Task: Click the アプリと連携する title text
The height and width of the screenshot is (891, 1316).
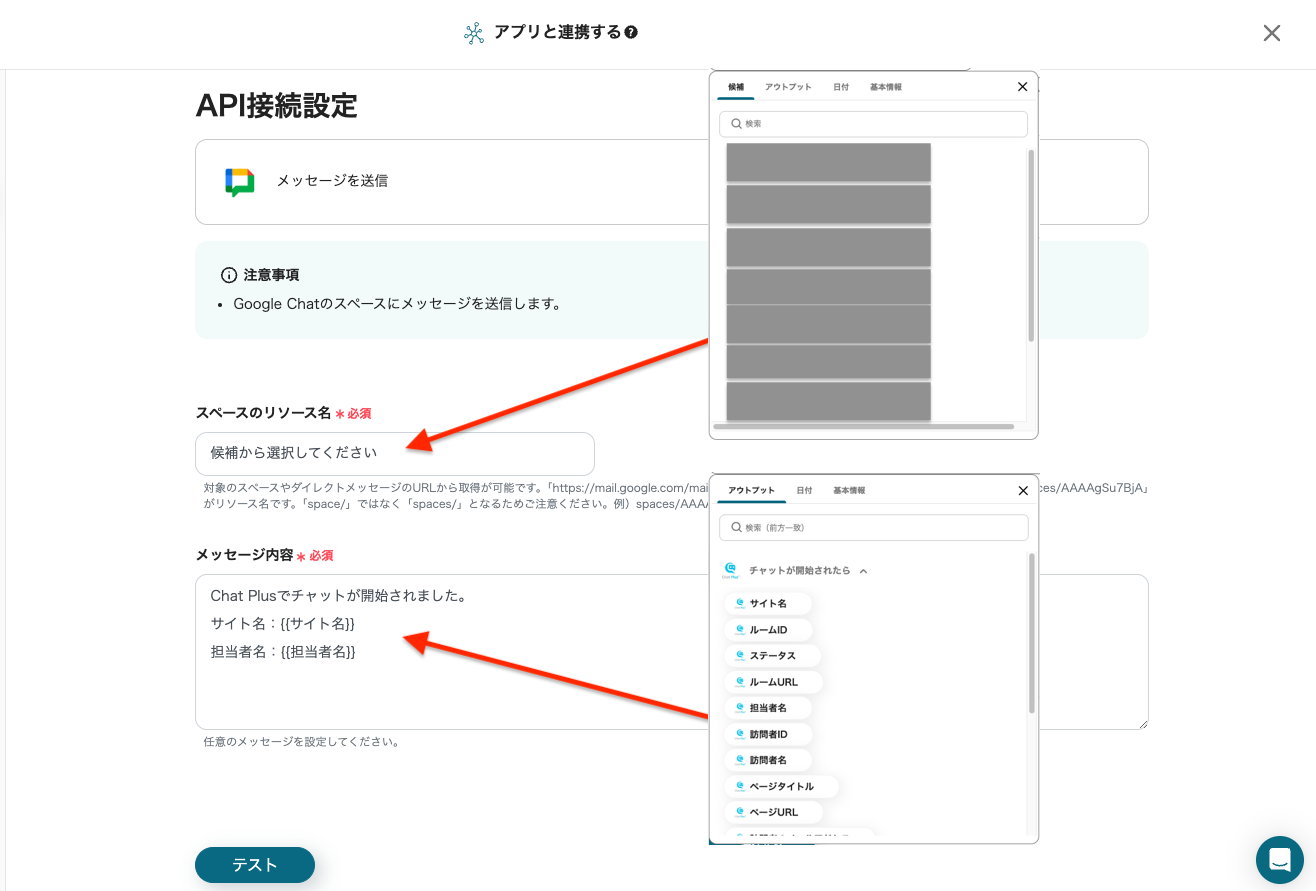Action: coord(557,33)
